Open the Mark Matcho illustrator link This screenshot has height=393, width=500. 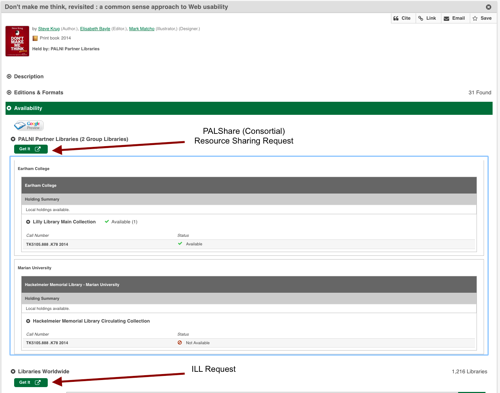click(x=142, y=29)
